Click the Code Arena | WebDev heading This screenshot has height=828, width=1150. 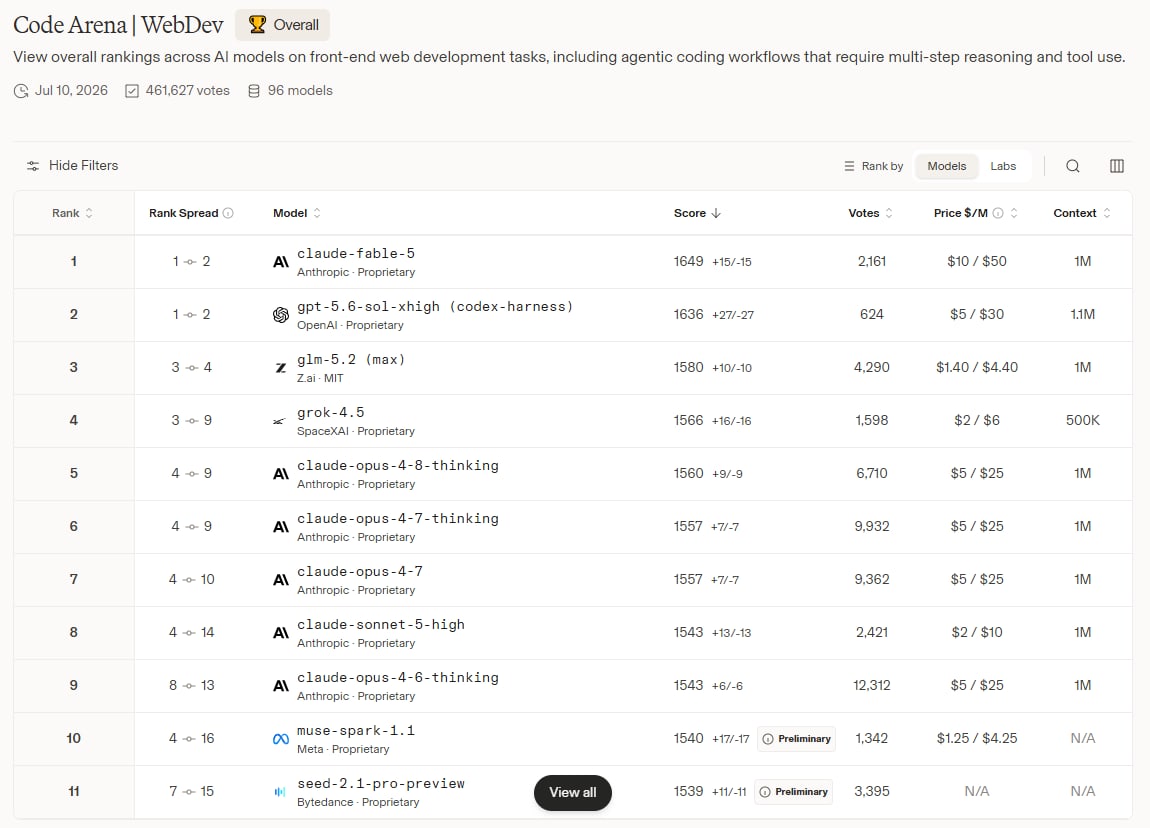coord(118,25)
